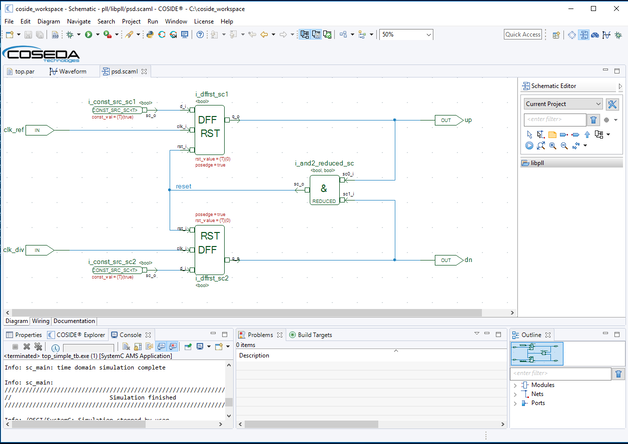Open the Open Perspective icon
The width and height of the screenshot is (628, 444).
point(556,35)
